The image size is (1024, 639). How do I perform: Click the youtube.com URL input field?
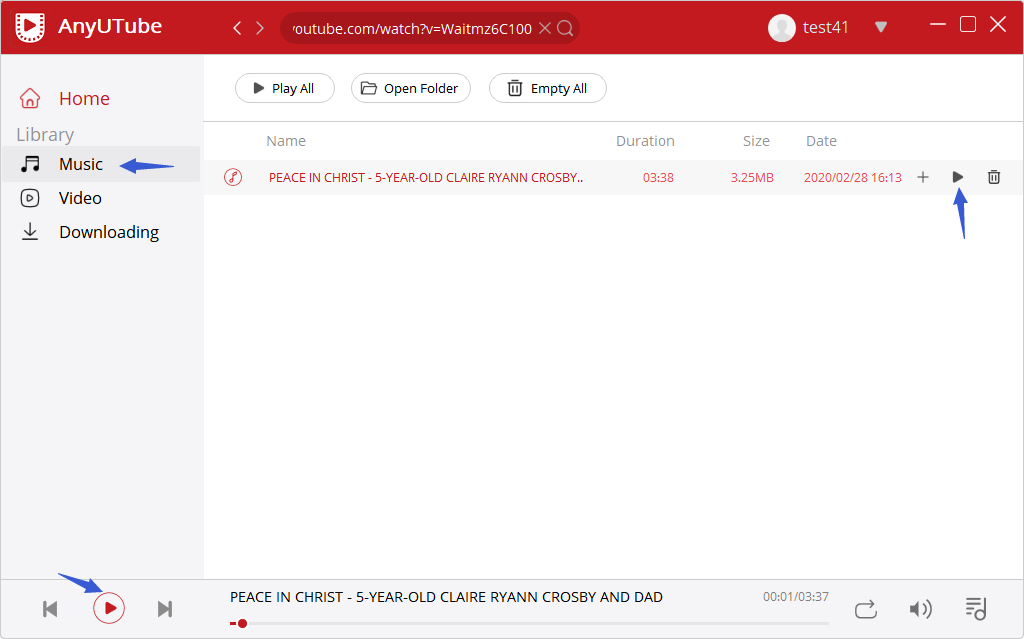pyautogui.click(x=412, y=29)
